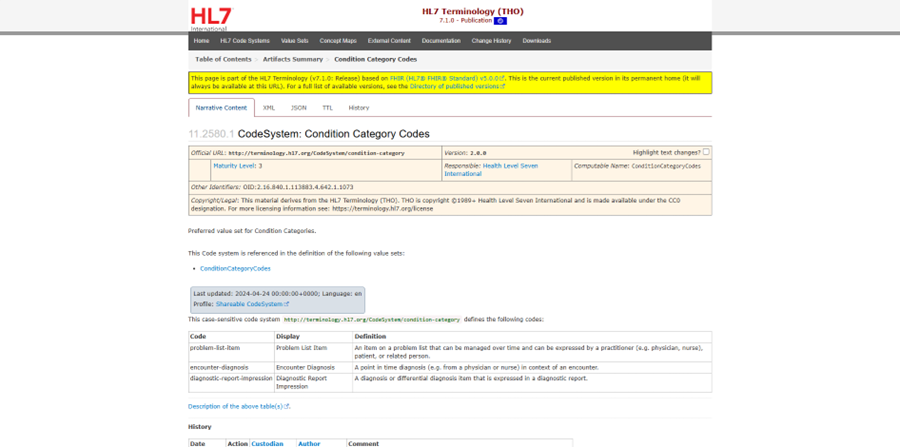Click the official URL text
The image size is (900, 447).
(316, 153)
